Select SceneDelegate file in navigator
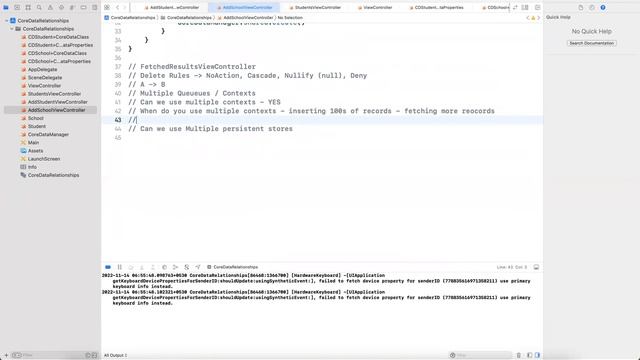This screenshot has width=640, height=360. coord(45,78)
